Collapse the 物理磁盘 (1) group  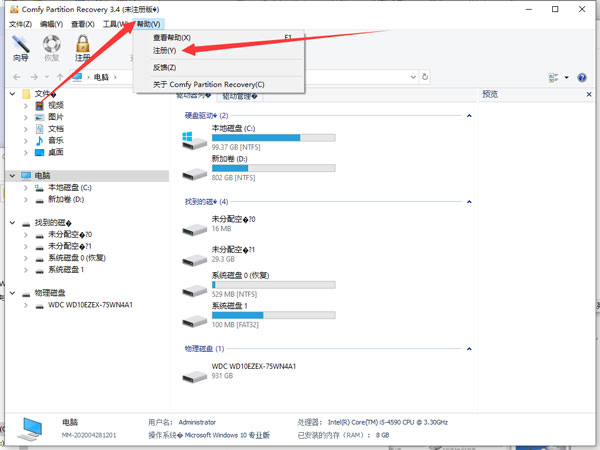click(x=469, y=349)
